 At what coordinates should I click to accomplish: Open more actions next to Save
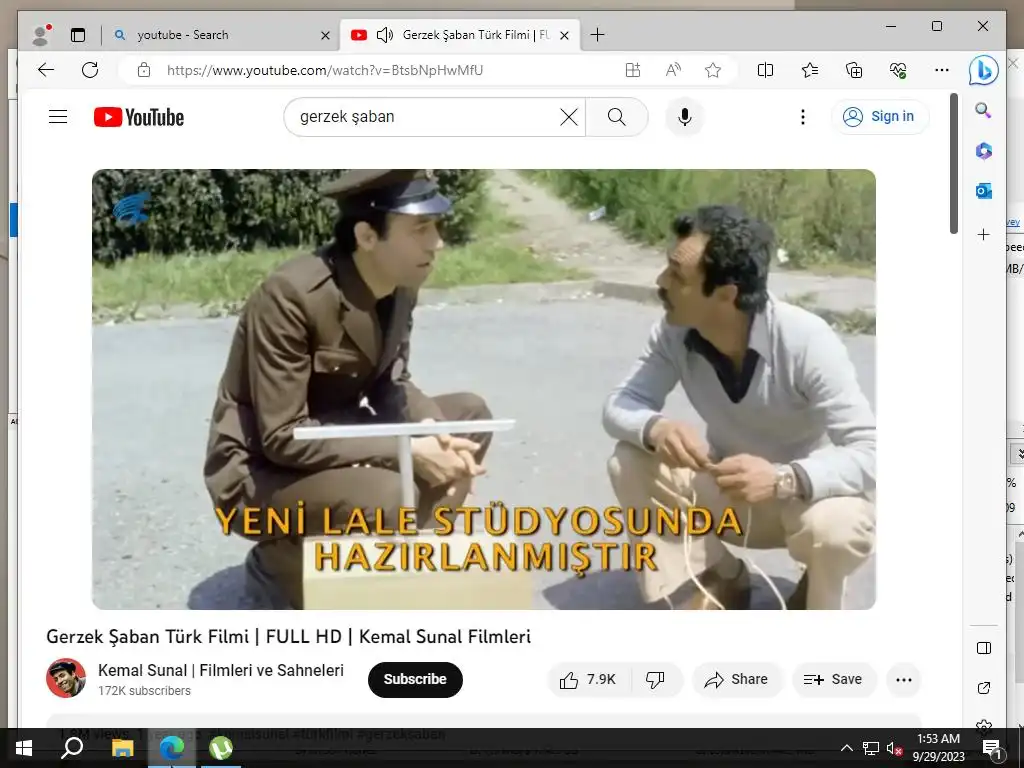pos(904,680)
